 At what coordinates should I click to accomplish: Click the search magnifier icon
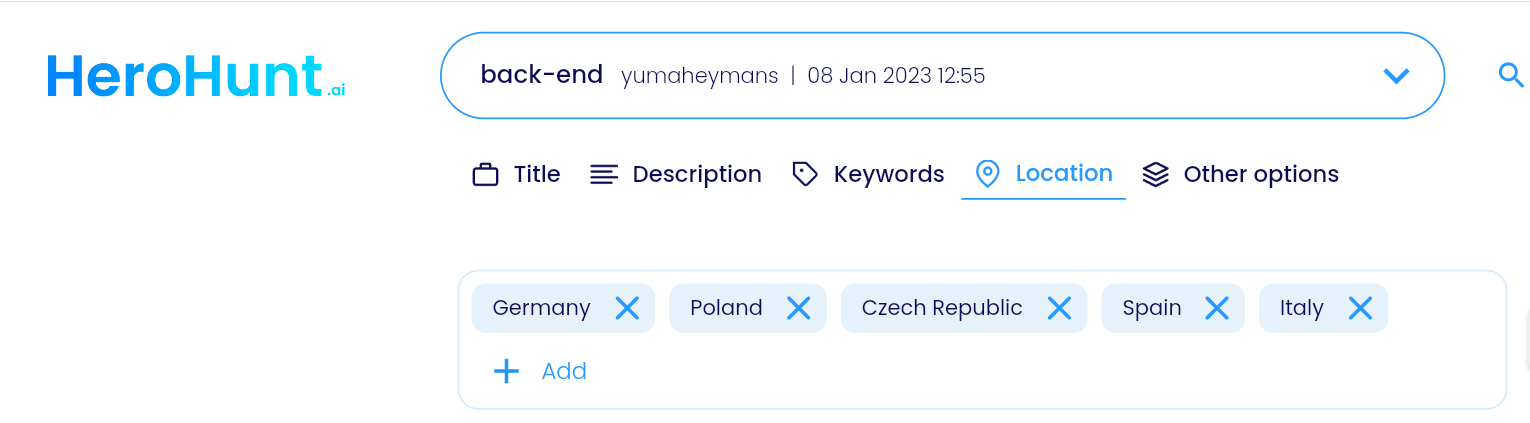coord(1510,75)
